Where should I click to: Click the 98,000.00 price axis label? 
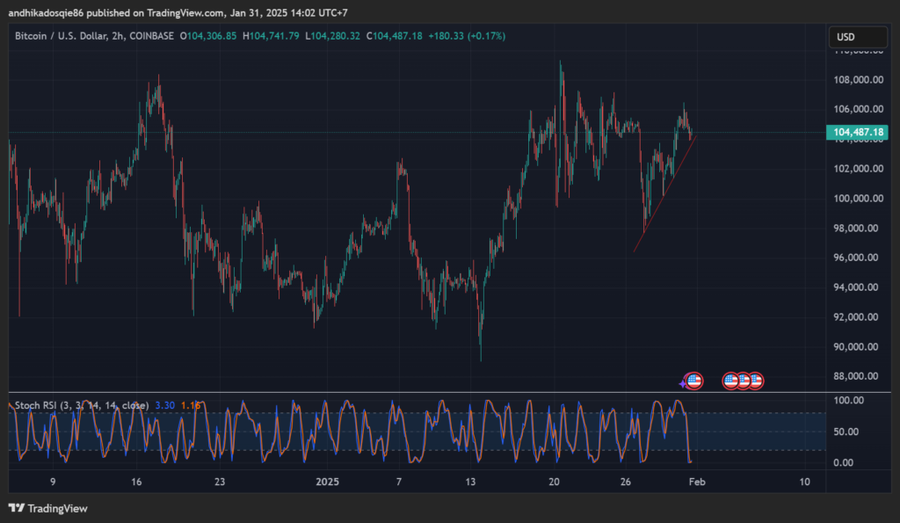point(856,228)
